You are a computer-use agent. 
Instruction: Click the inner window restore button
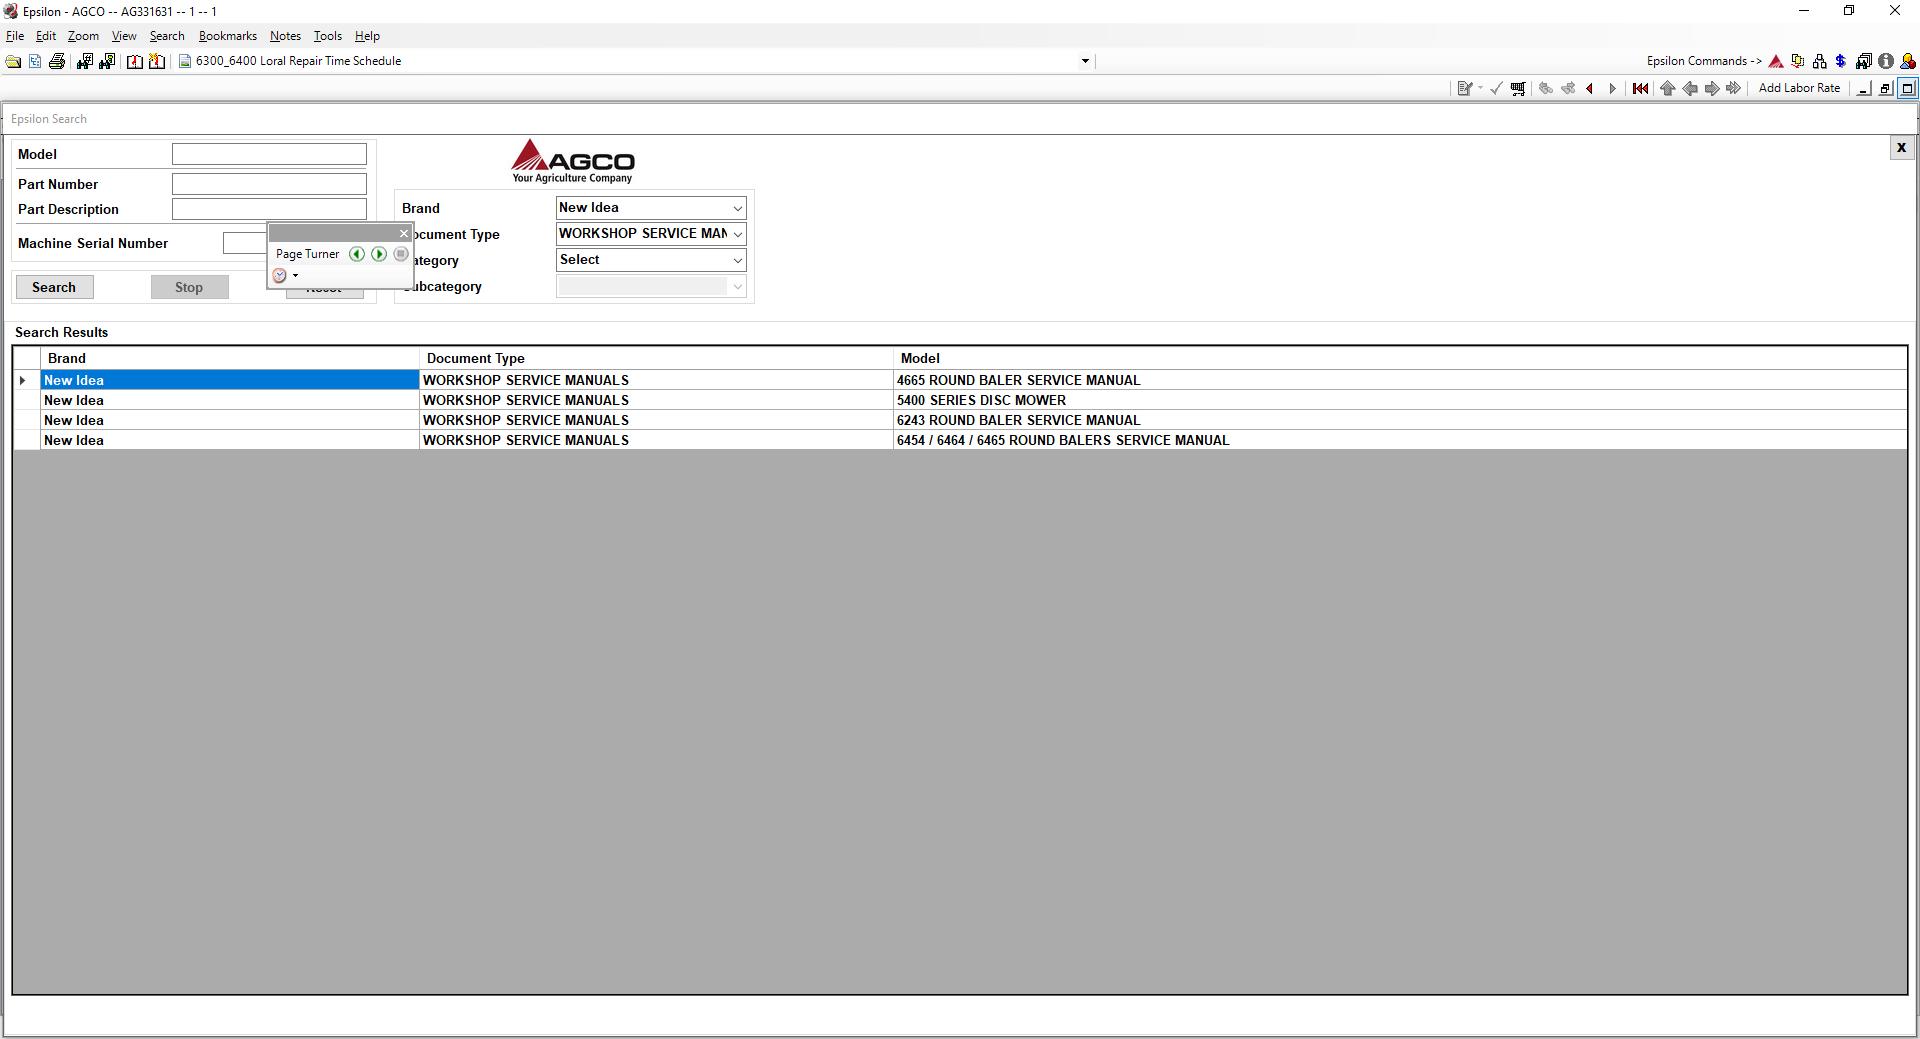1885,89
